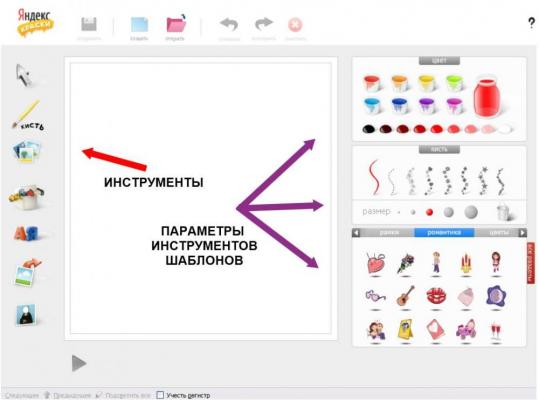Click the Подсветить все button
Image resolution: width=539 pixels, height=400 pixels.
[x=123, y=395]
